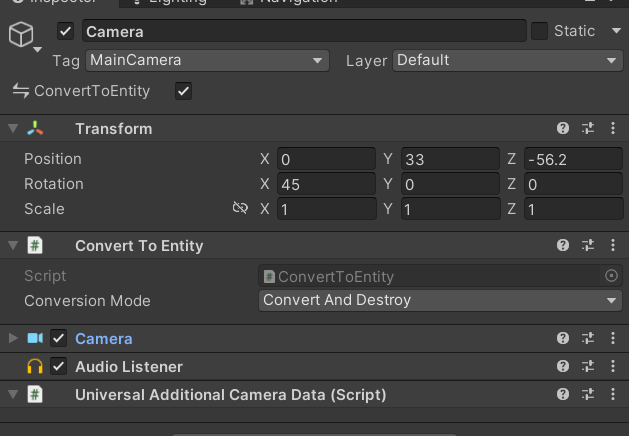Open Audio Listener help reference icon

563,367
